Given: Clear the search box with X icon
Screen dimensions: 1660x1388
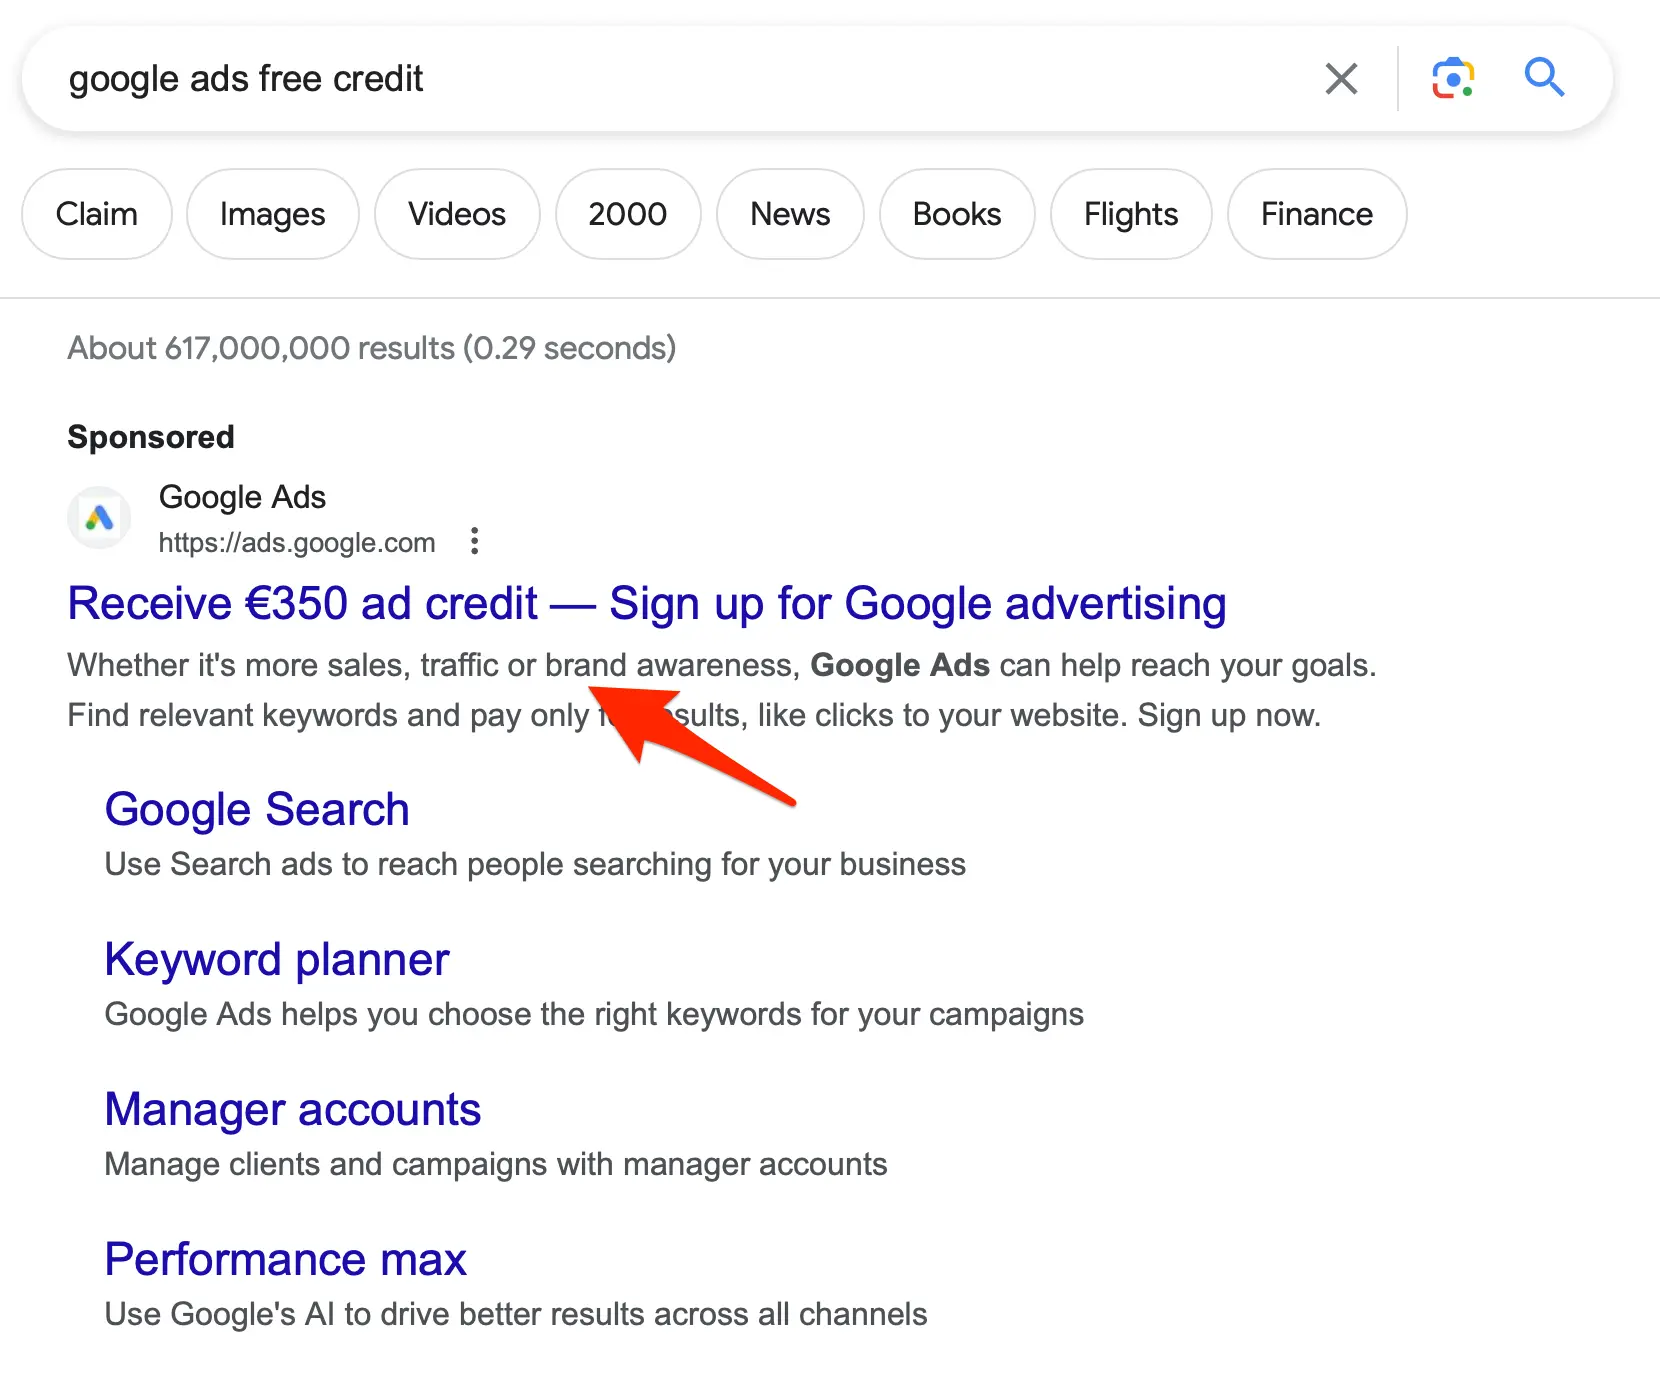Looking at the screenshot, I should (1341, 78).
